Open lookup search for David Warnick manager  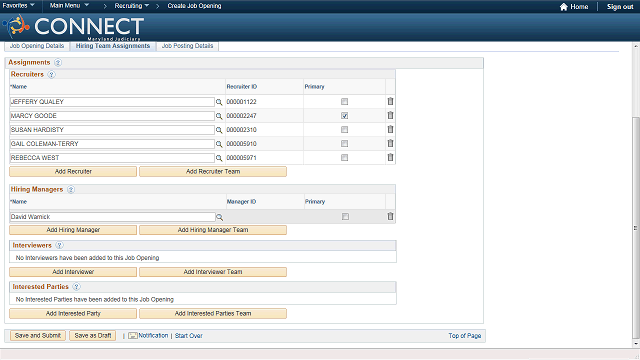click(x=220, y=217)
